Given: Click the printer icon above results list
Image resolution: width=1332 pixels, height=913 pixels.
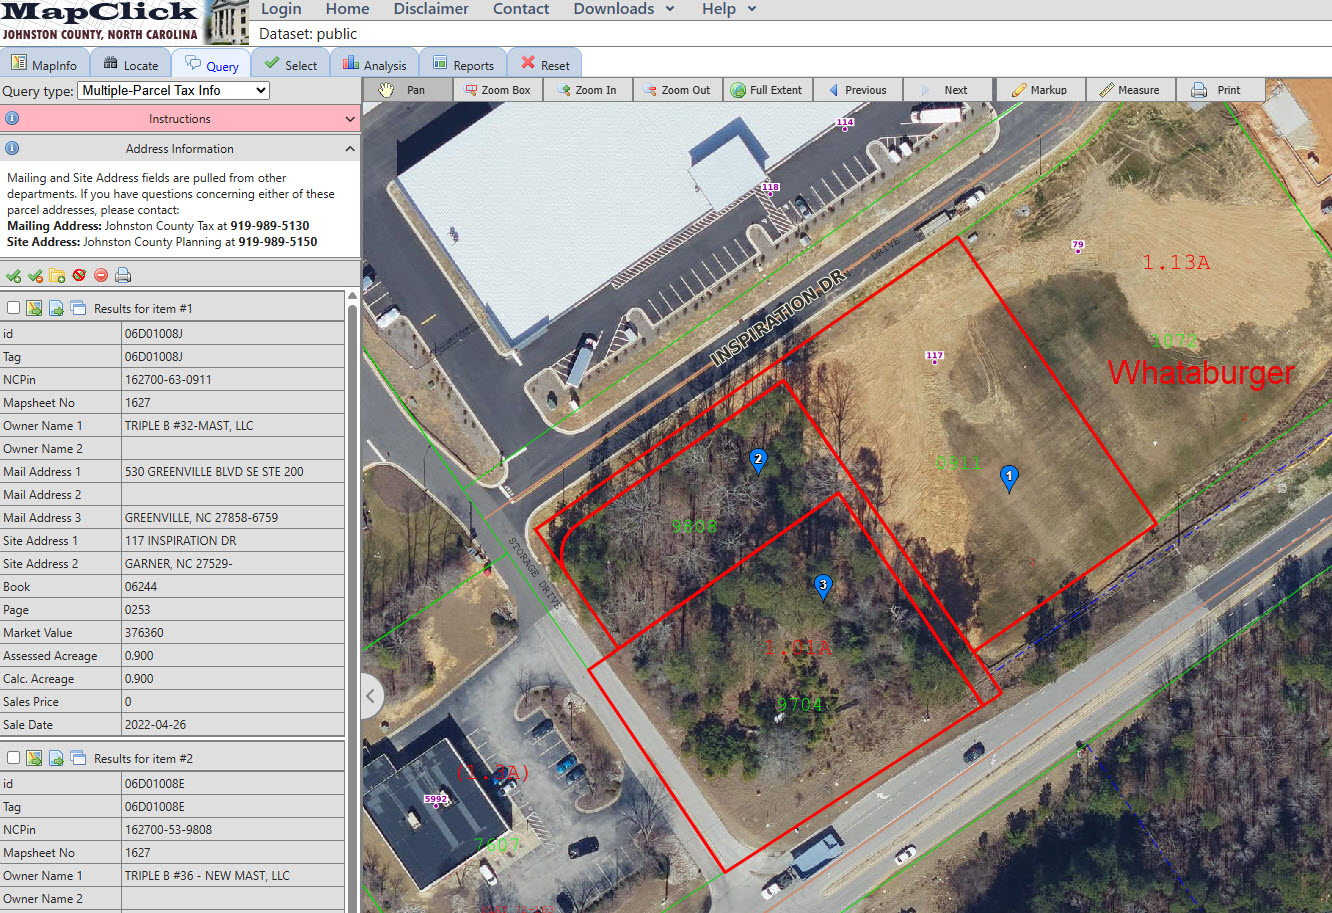Looking at the screenshot, I should point(123,275).
